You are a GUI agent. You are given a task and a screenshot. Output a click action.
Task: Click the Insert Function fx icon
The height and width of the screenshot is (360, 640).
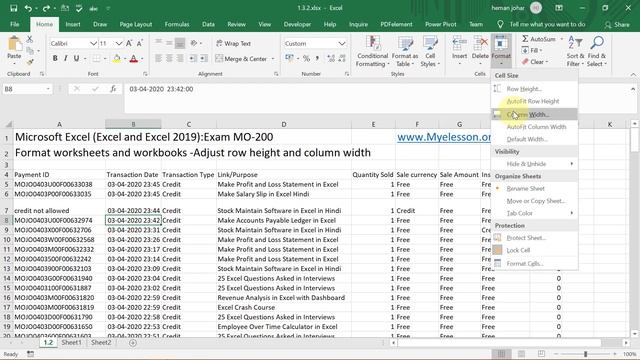click(113, 89)
